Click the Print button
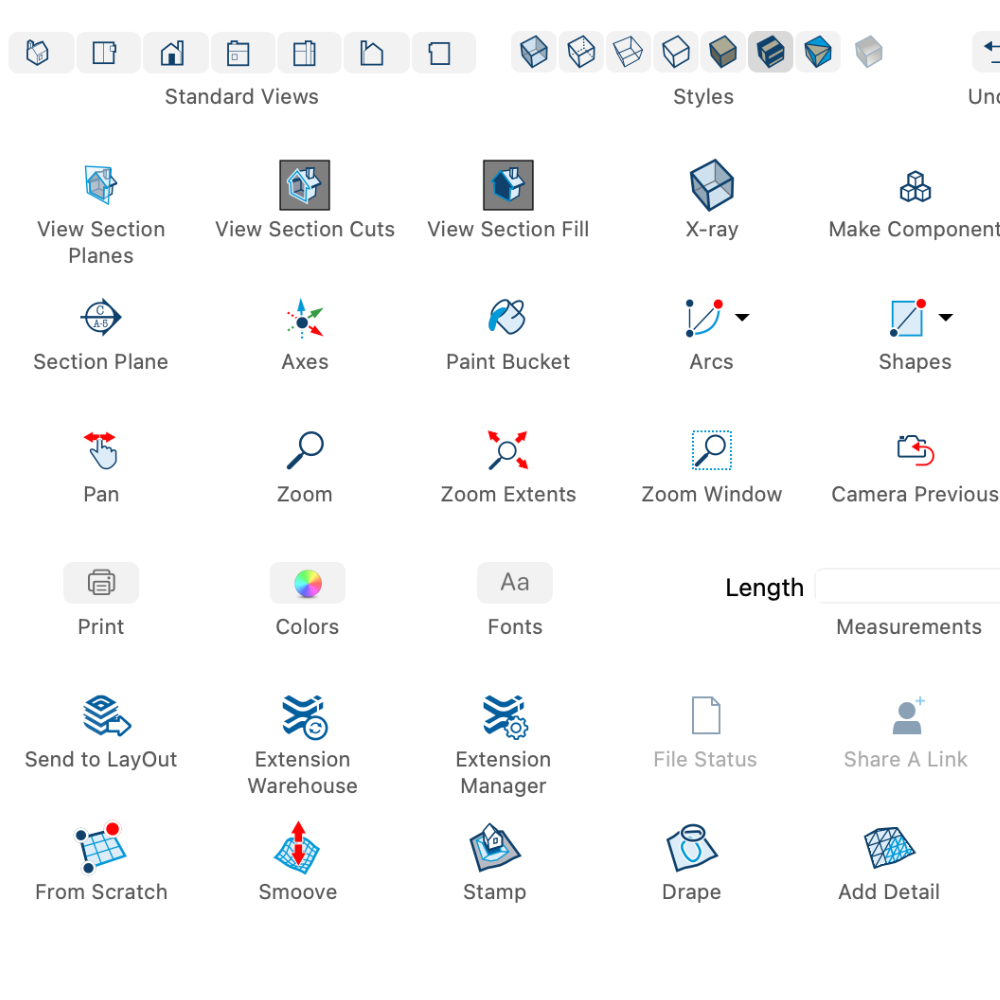This screenshot has height=1000, width=1000. [x=101, y=582]
